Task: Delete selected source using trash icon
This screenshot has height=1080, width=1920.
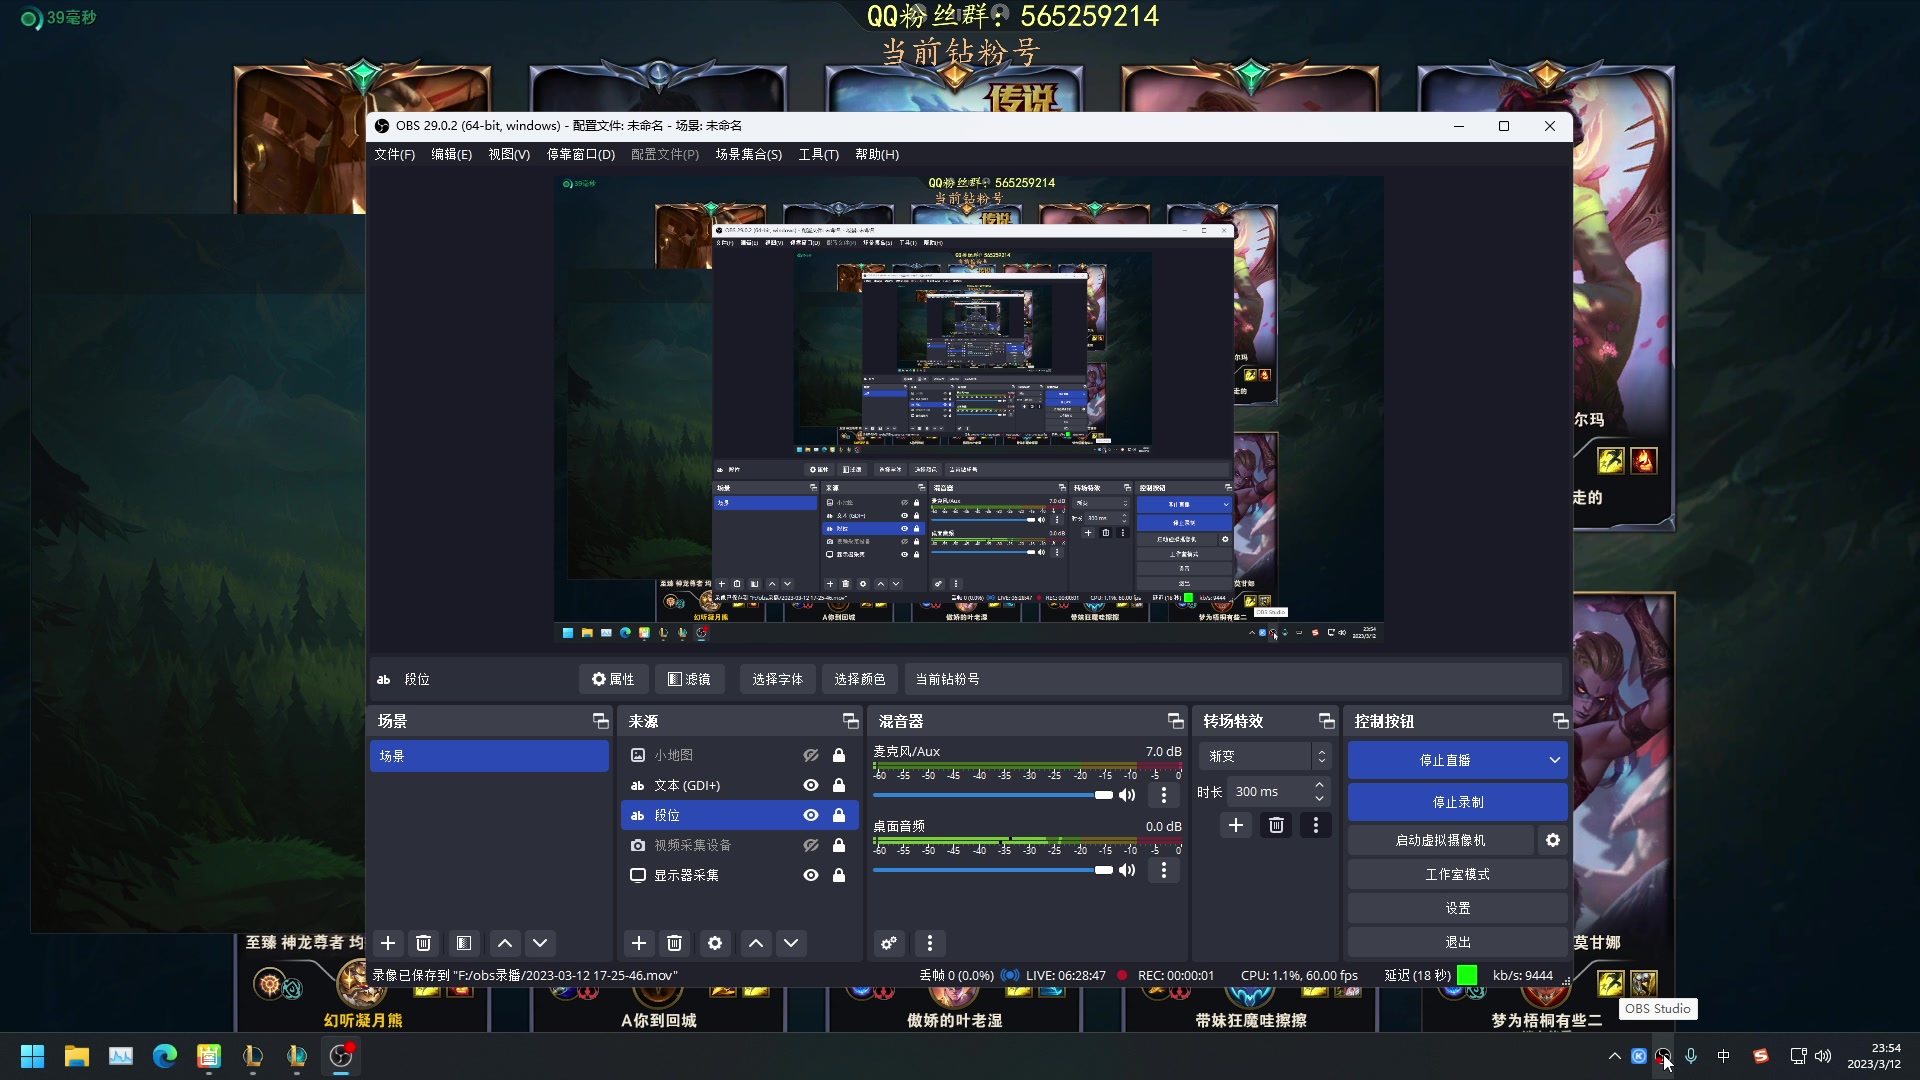Action: point(675,943)
